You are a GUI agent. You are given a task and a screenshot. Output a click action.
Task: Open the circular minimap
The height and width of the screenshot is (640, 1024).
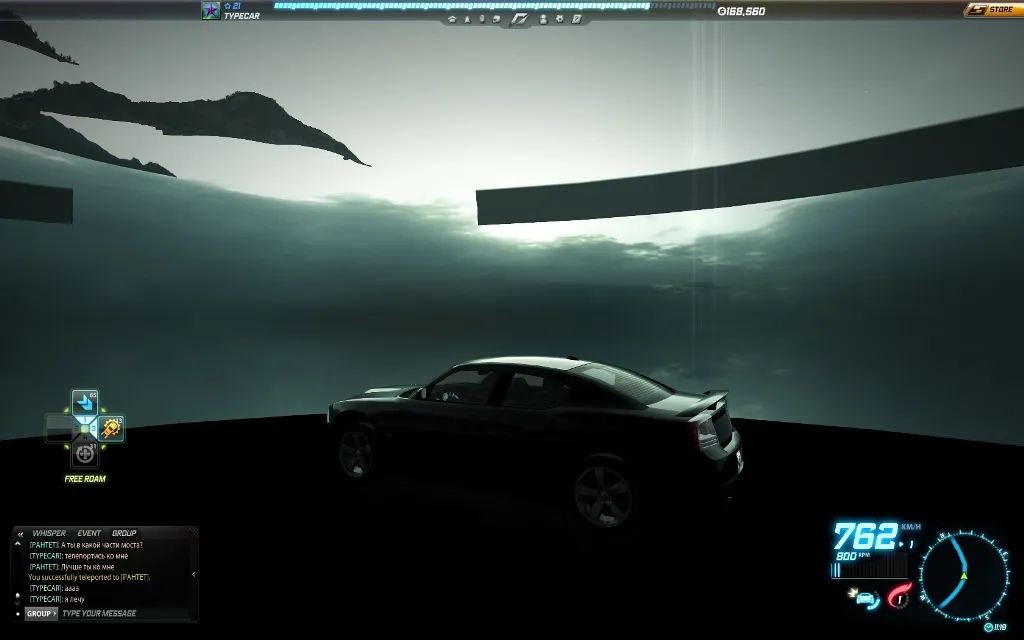(964, 576)
